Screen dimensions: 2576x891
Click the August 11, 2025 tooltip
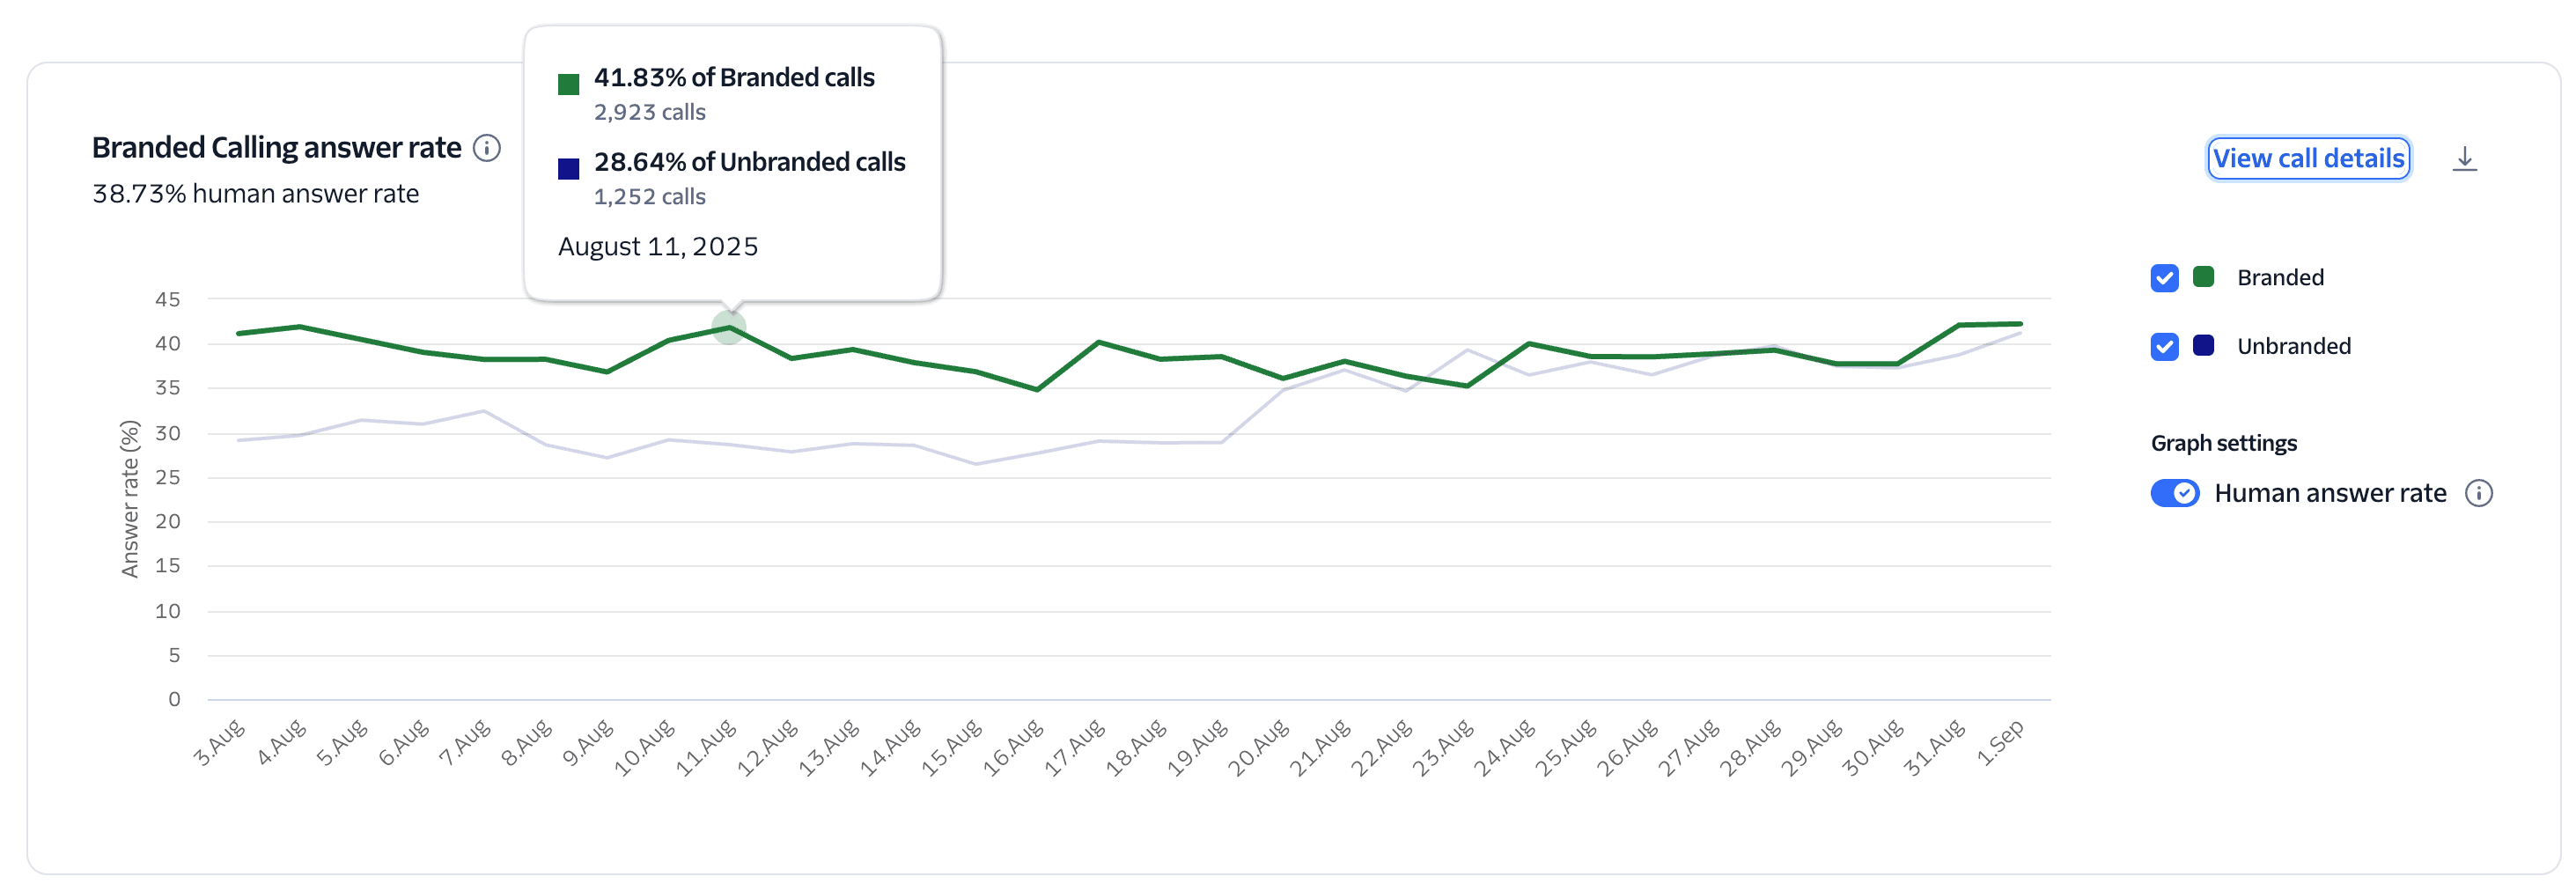(658, 245)
